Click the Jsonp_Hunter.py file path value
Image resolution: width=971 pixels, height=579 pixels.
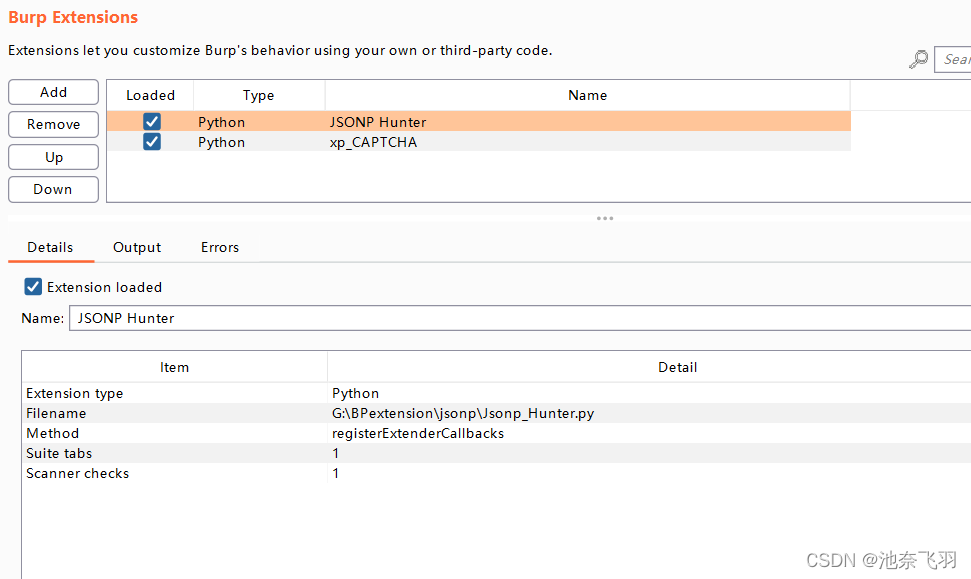463,413
